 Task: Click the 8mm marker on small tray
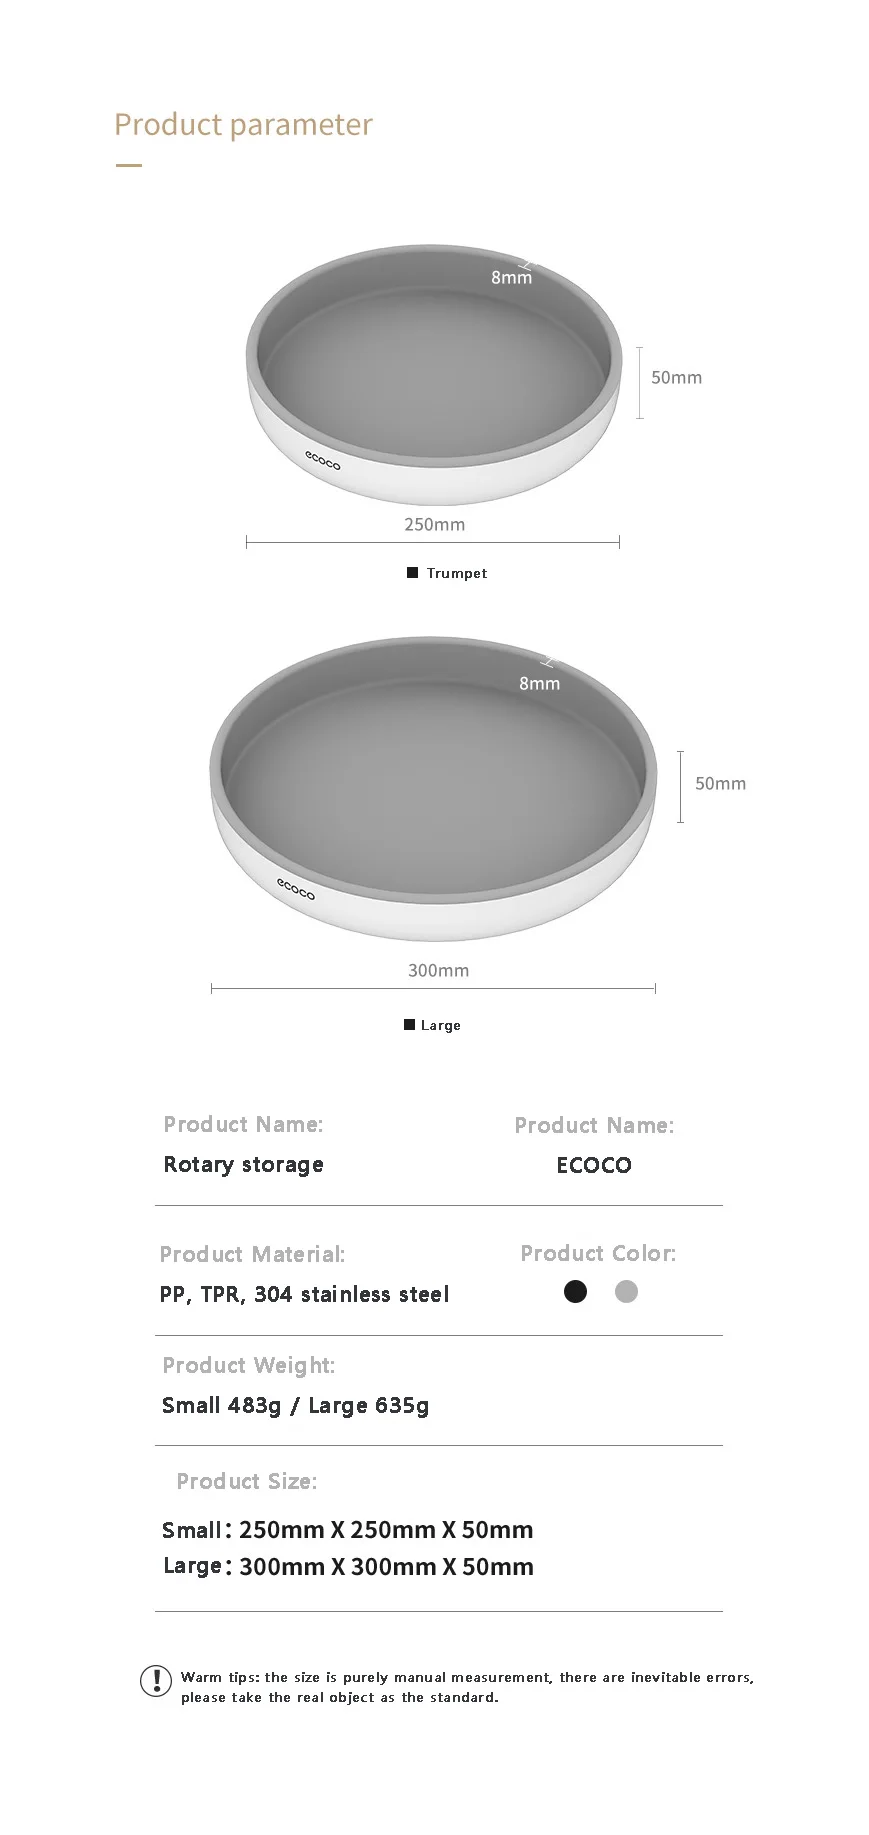pyautogui.click(x=512, y=277)
